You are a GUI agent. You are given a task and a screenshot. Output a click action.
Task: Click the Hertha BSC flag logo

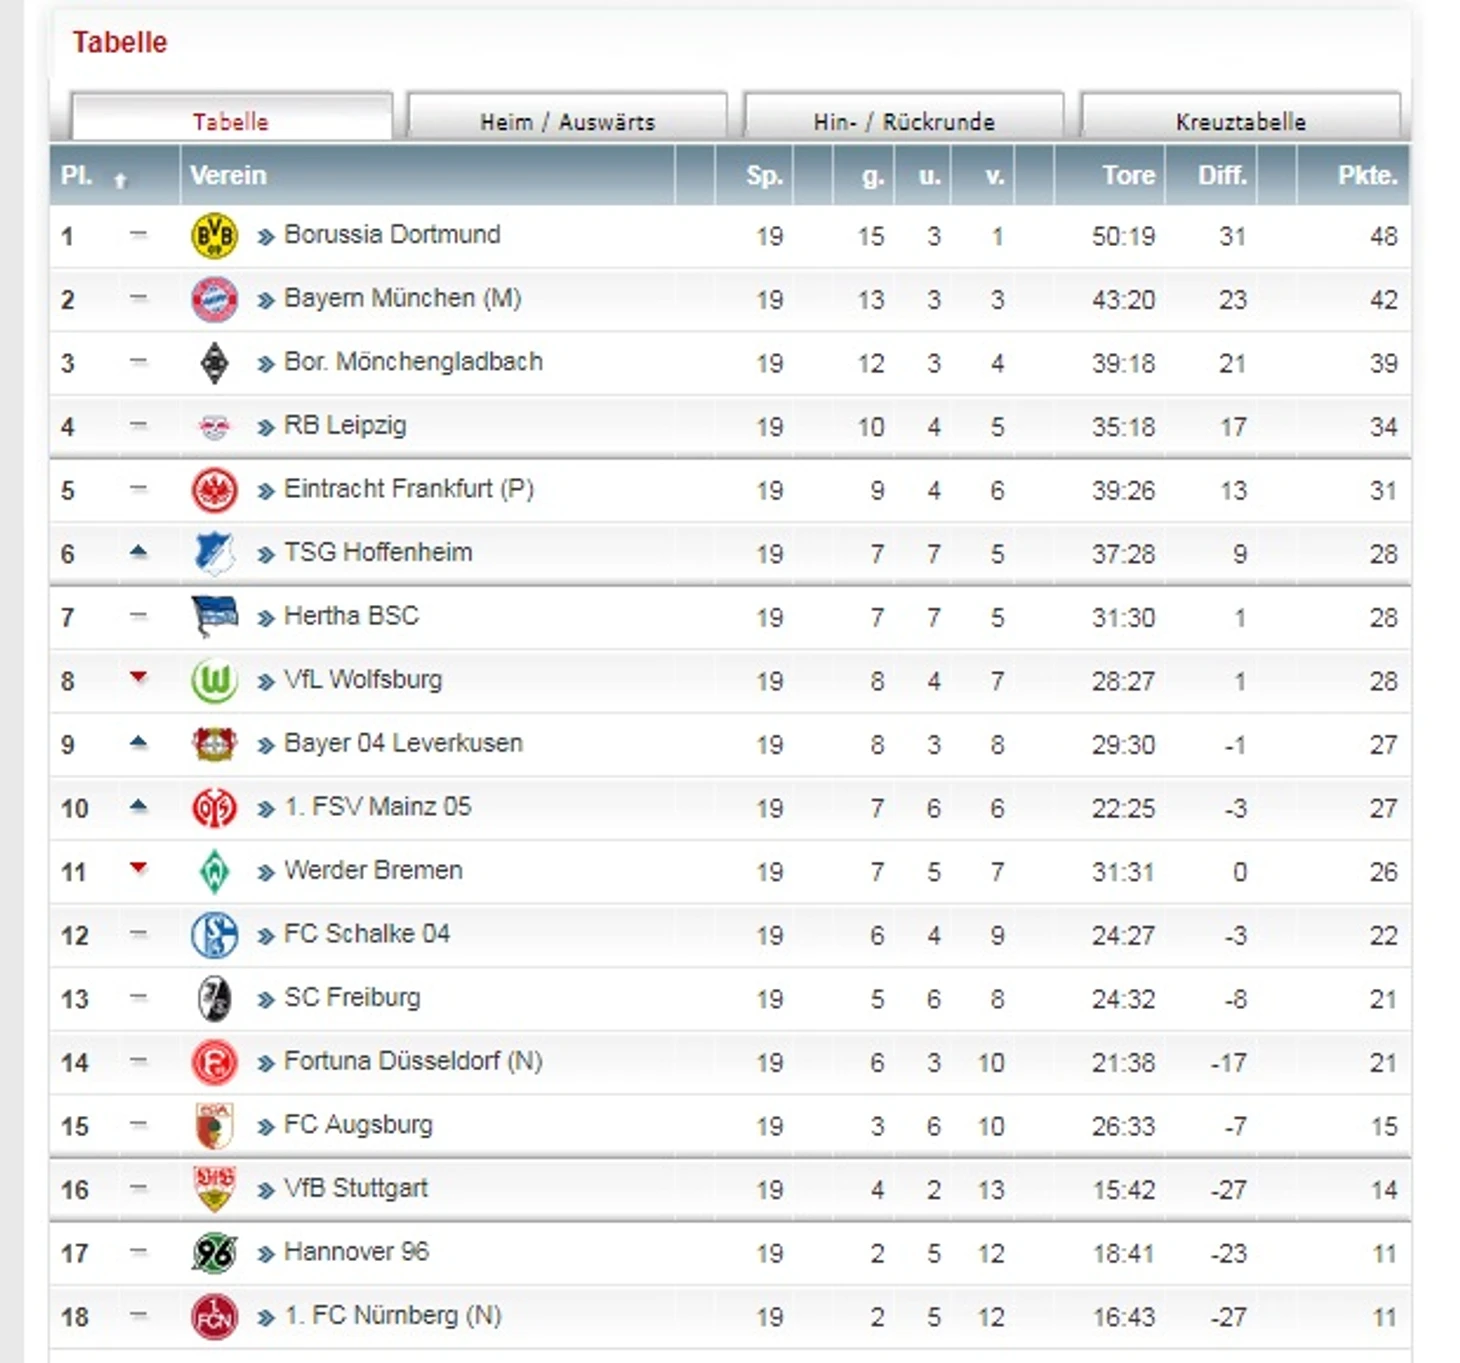point(214,617)
